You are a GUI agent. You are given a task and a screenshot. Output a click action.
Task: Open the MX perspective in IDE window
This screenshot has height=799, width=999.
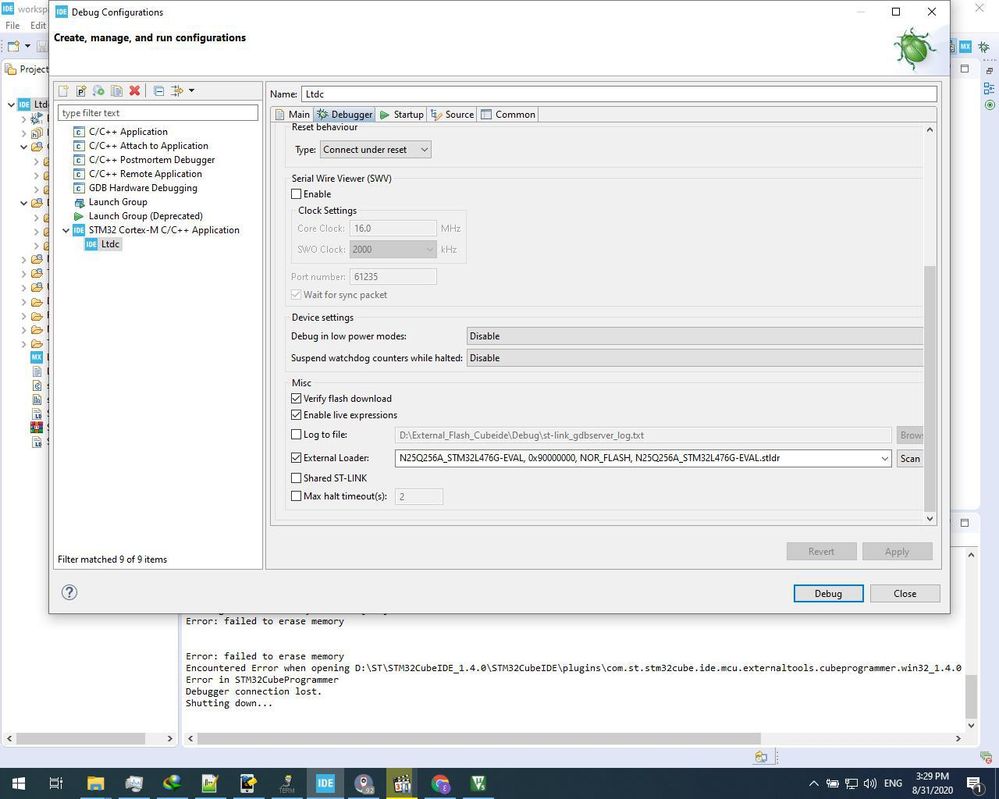966,47
